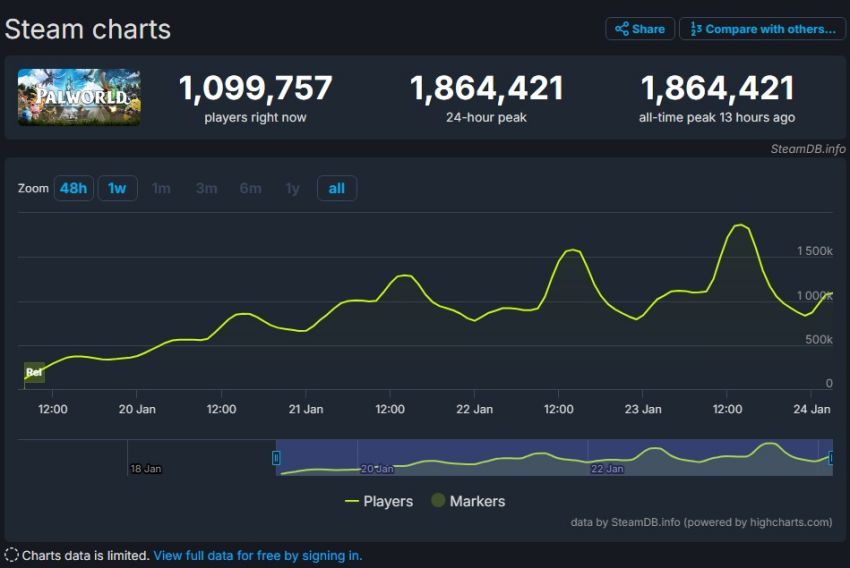
Task: Select the 1m zoom option
Action: point(161,188)
